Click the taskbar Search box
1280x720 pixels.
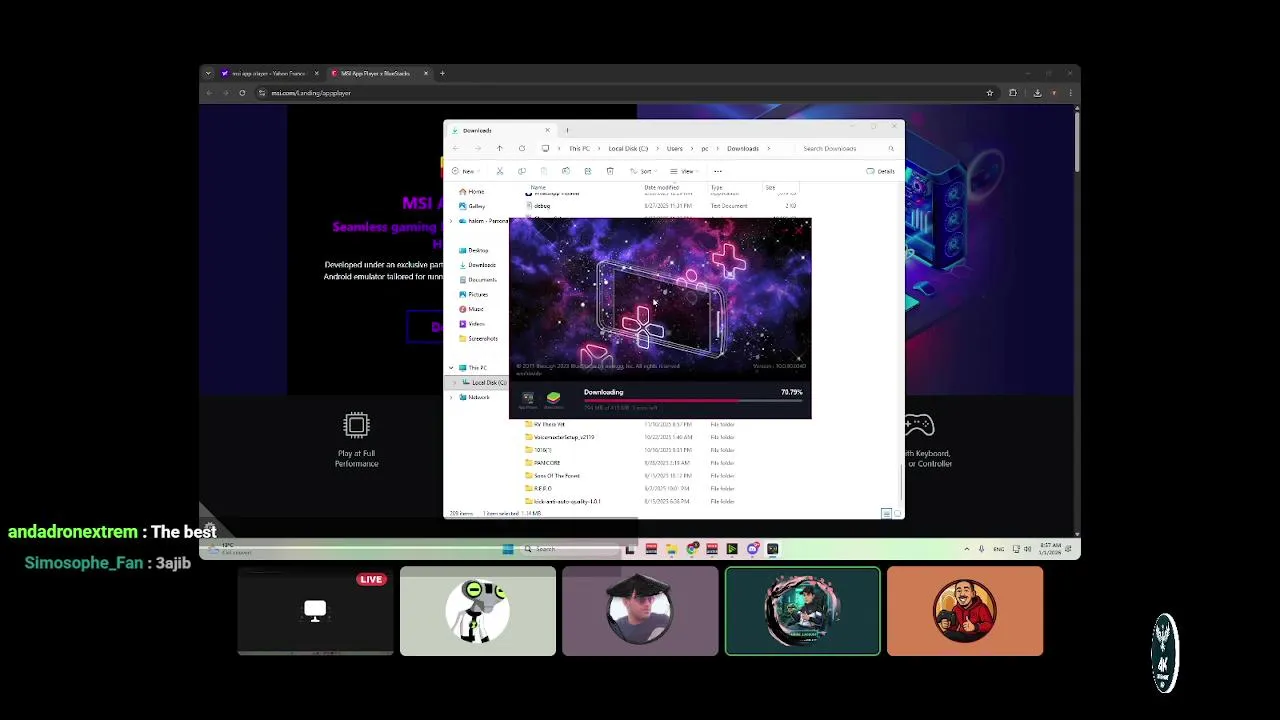click(570, 549)
